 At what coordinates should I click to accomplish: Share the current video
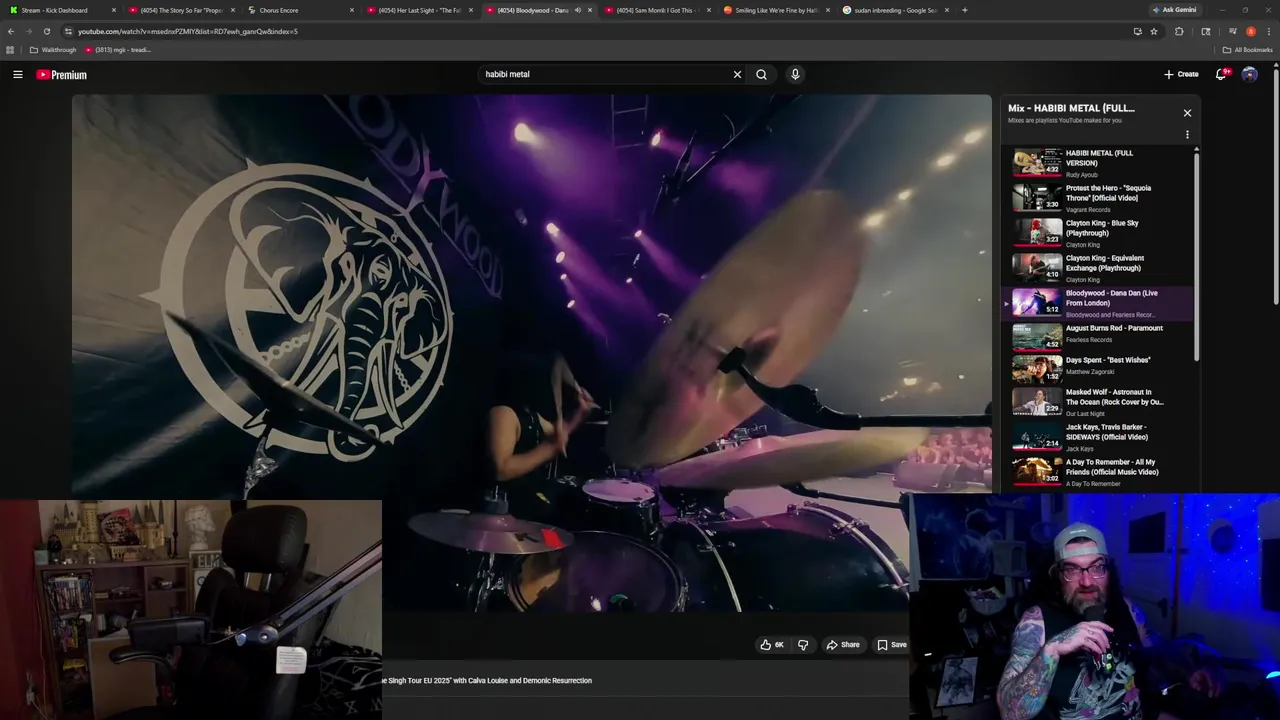tap(843, 645)
